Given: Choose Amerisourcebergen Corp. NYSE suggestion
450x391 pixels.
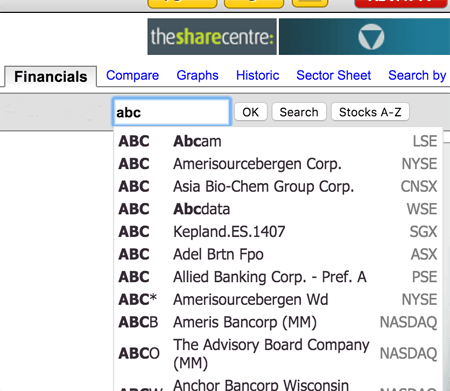Looking at the screenshot, I should pos(278,164).
